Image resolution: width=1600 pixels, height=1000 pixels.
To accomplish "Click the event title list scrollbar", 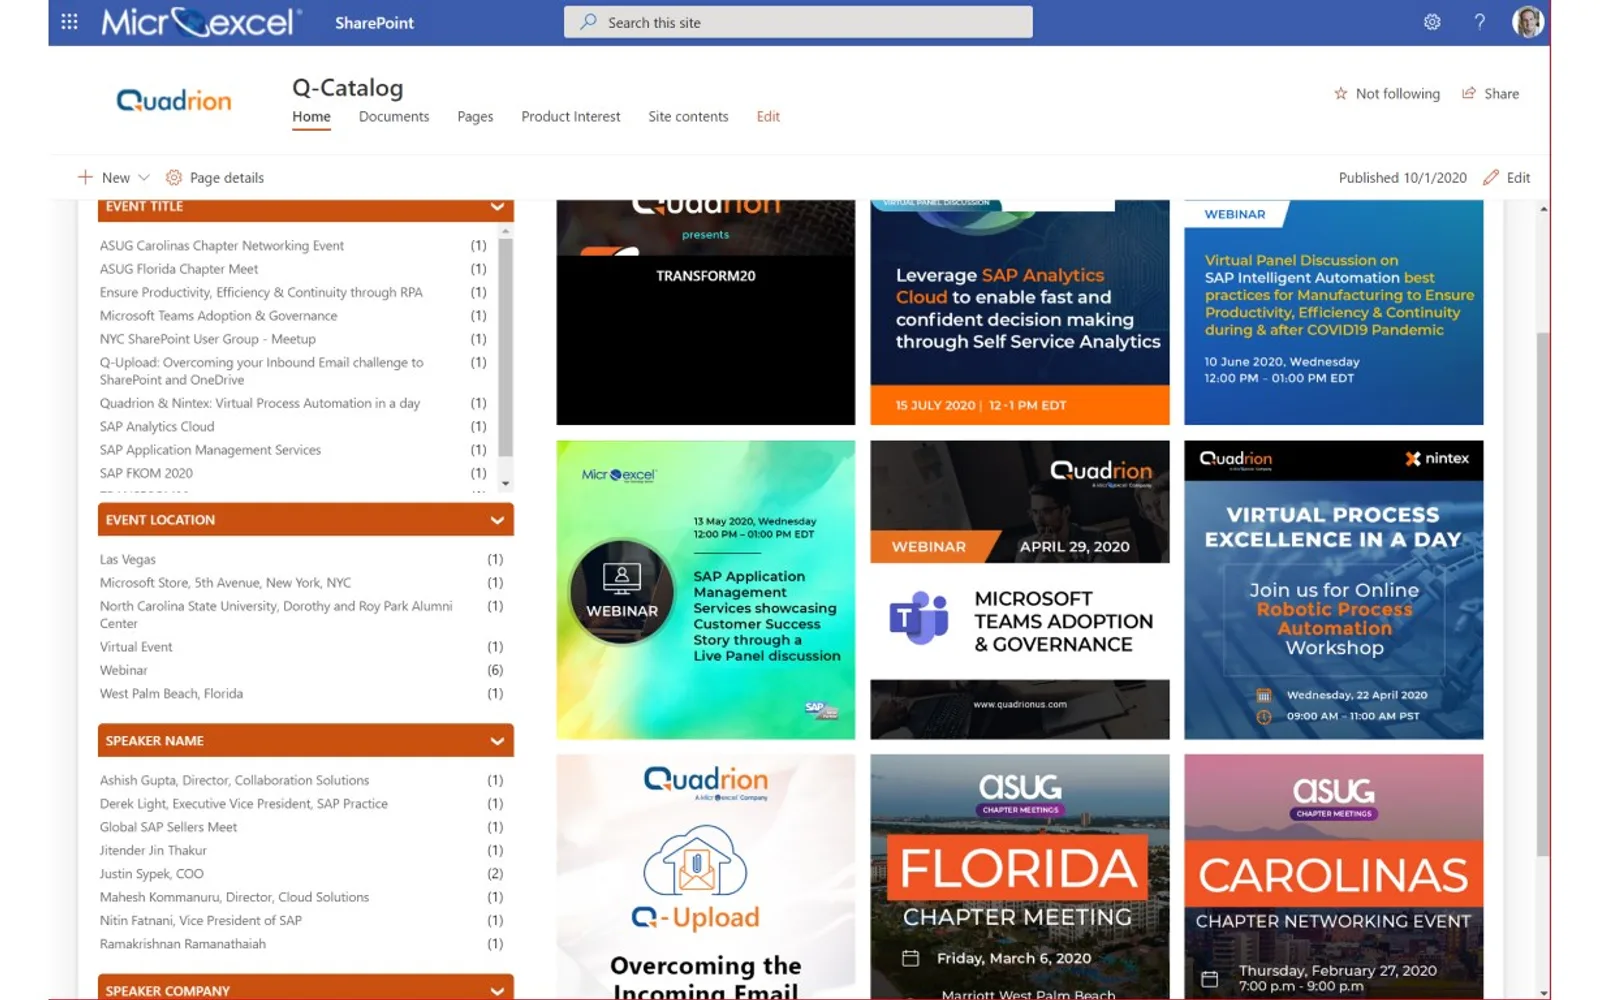I will click(505, 349).
